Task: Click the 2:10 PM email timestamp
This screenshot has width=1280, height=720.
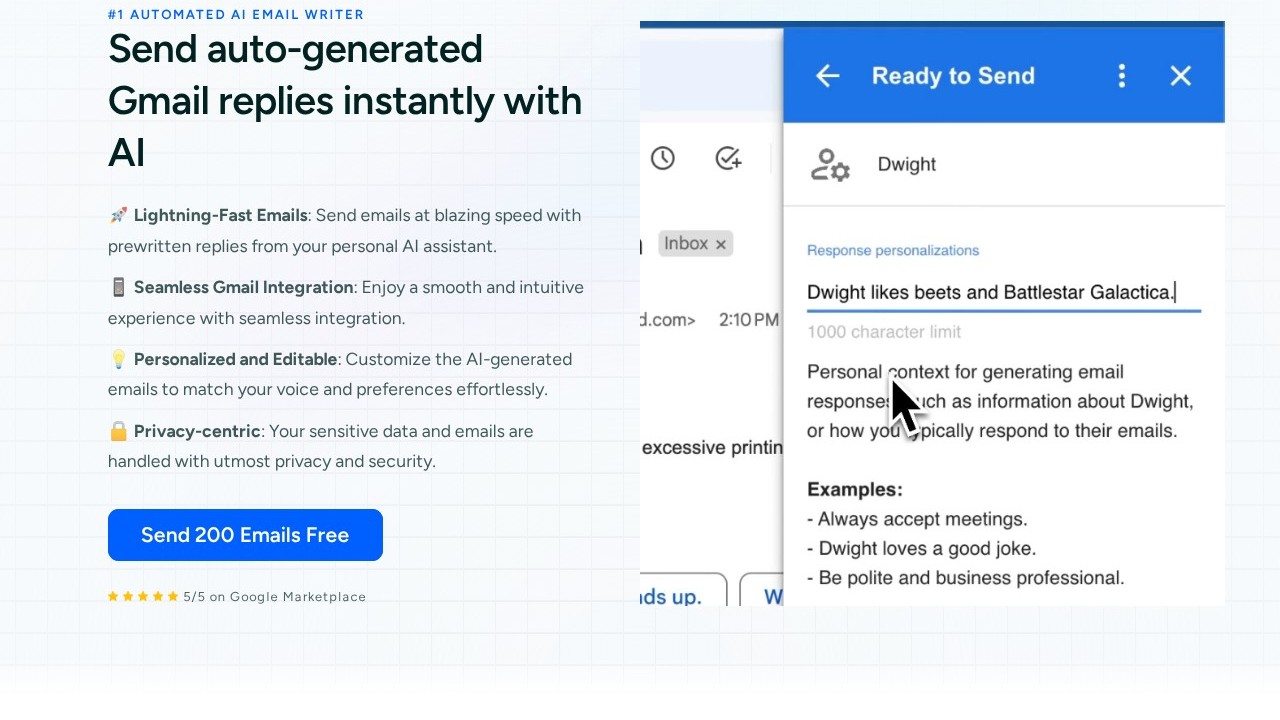Action: [x=748, y=320]
